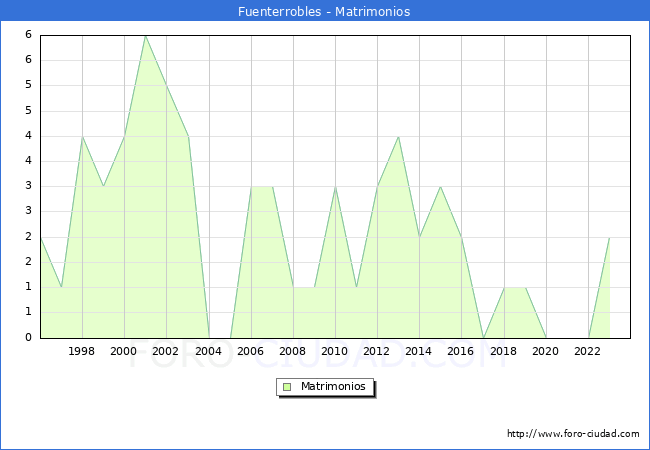
Task: Select the 1998 x-axis label
Action: coord(82,351)
